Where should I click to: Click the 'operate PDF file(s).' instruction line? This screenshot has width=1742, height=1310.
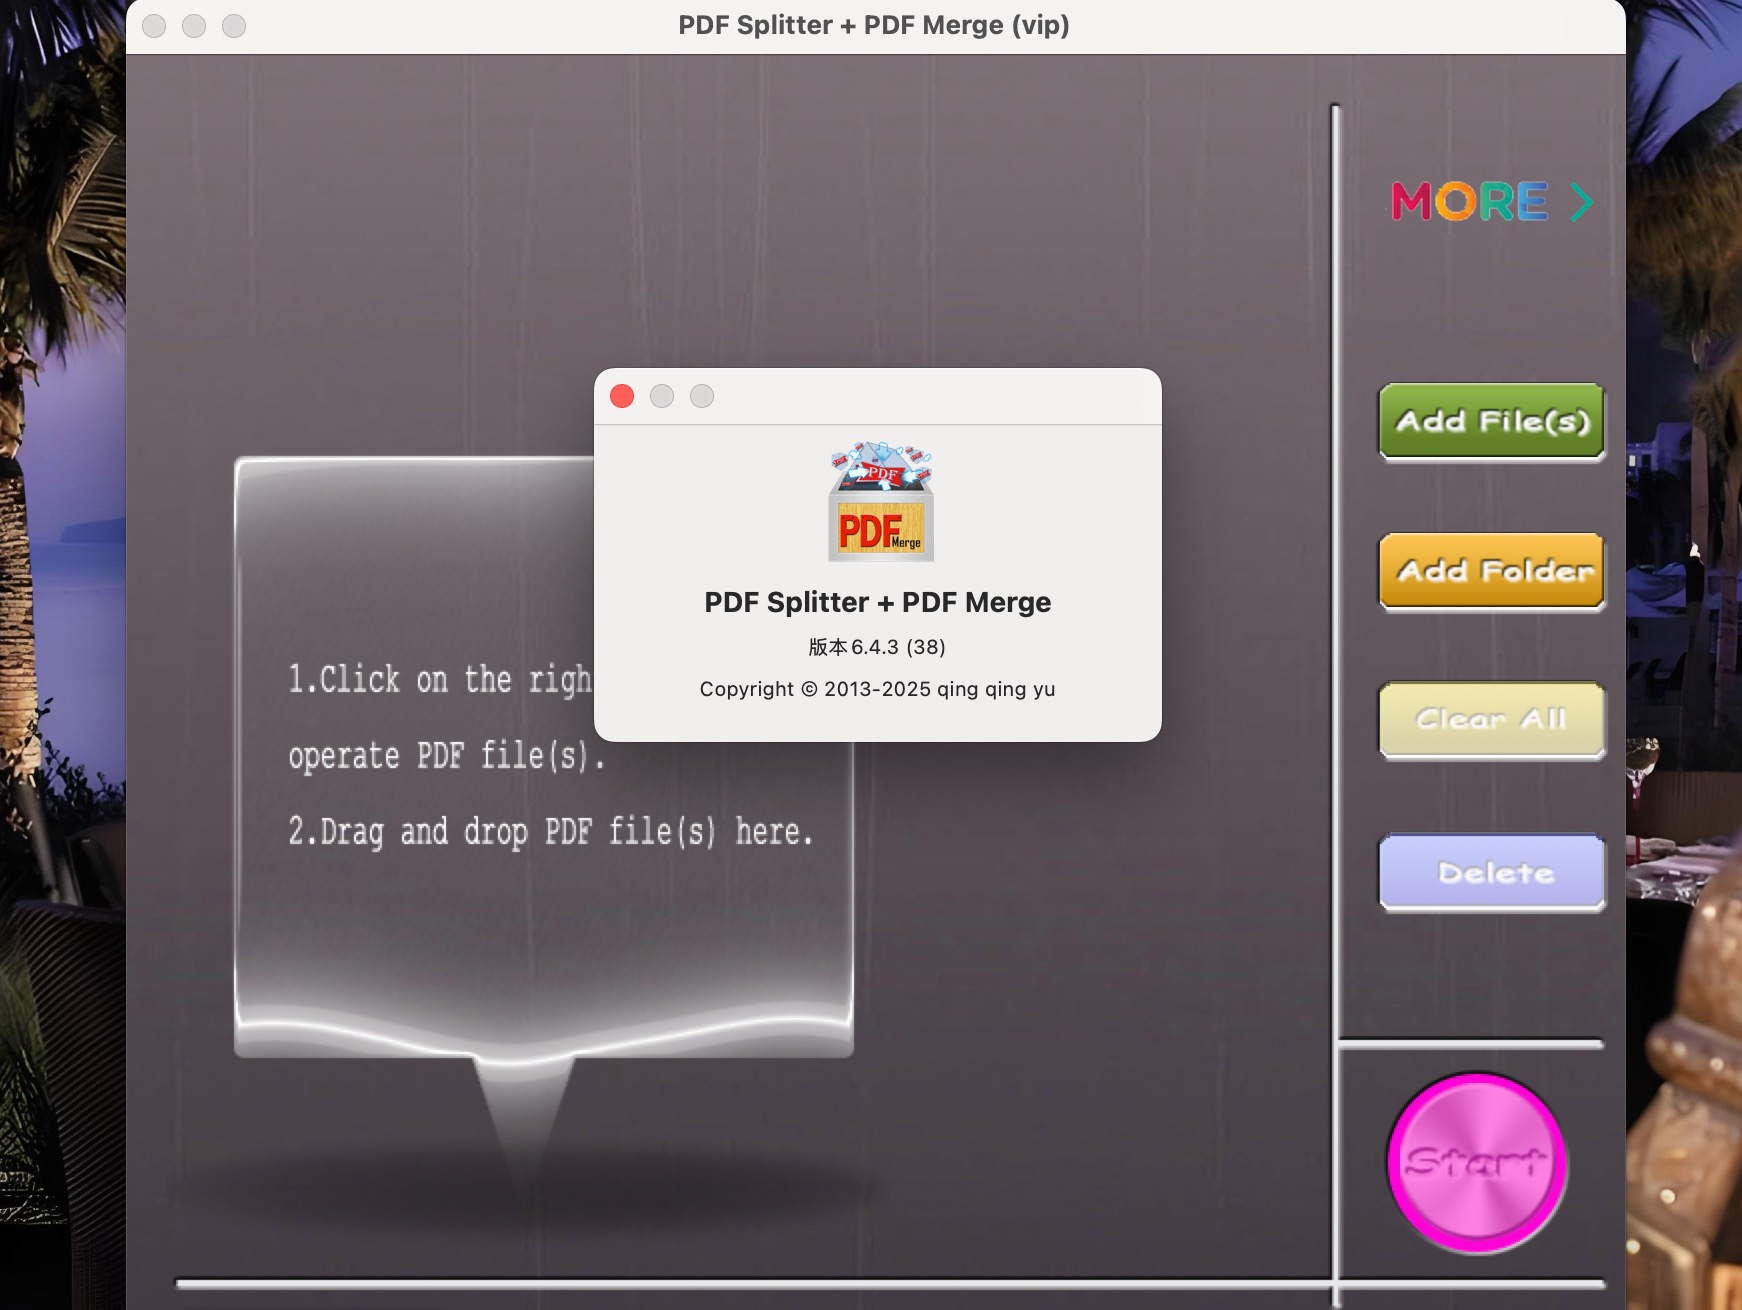(446, 755)
